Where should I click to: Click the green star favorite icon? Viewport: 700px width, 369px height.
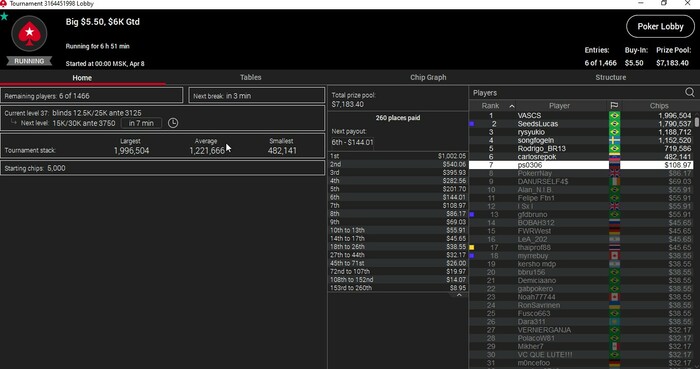pos(4,17)
